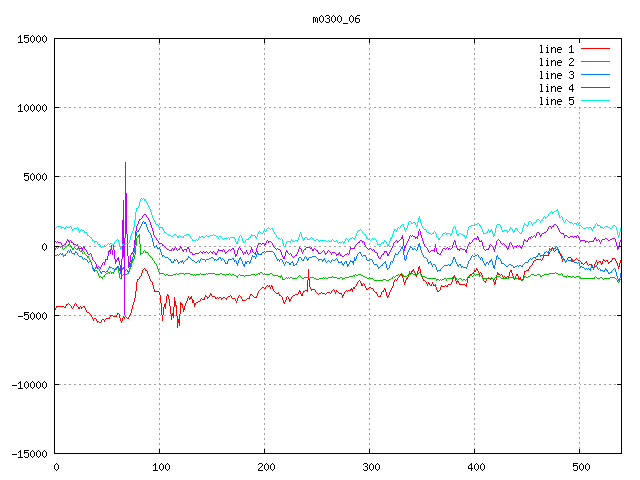Click the y-axis label -15000
Image resolution: width=640 pixels, height=480 pixels.
[x=29, y=454]
